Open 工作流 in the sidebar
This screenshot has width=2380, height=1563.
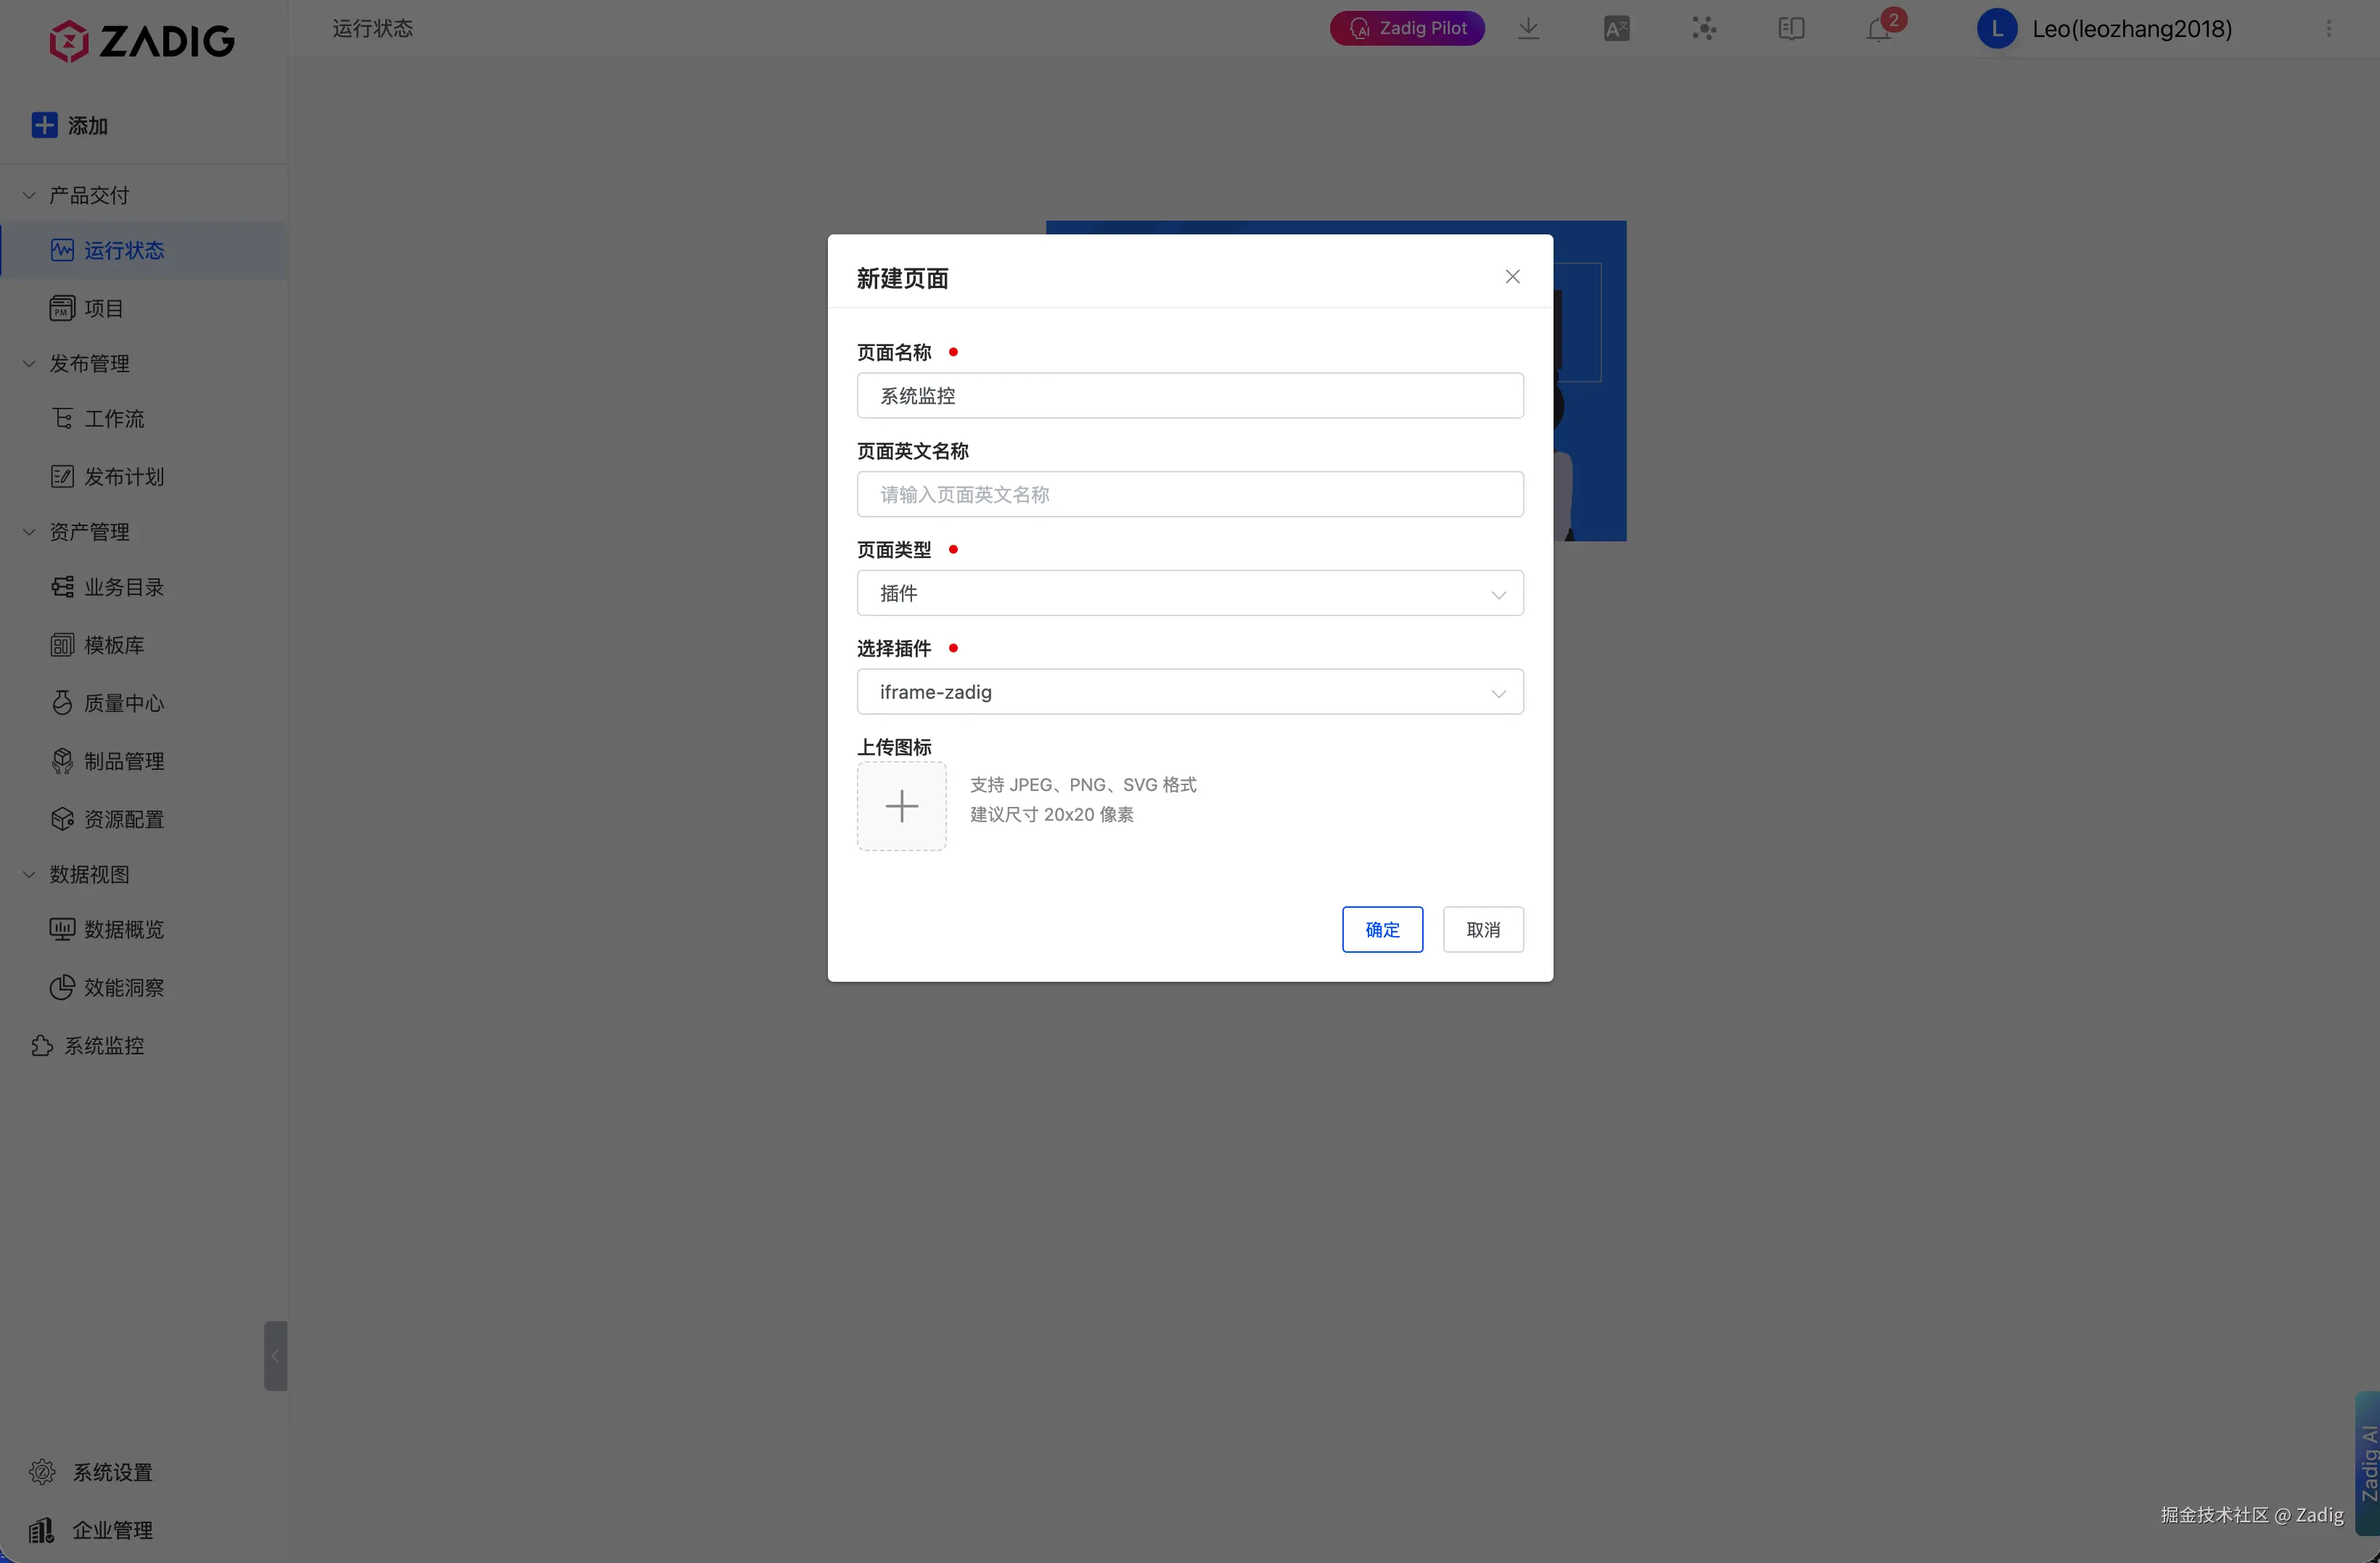113,419
